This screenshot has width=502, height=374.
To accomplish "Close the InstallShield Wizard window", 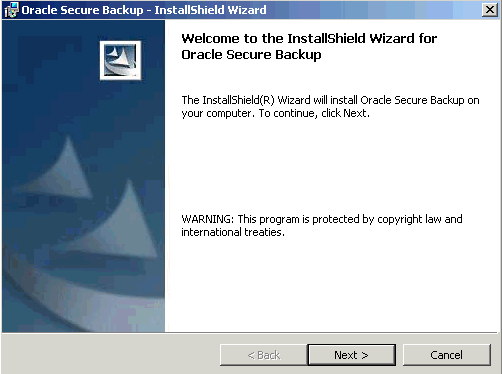I will (x=490, y=10).
